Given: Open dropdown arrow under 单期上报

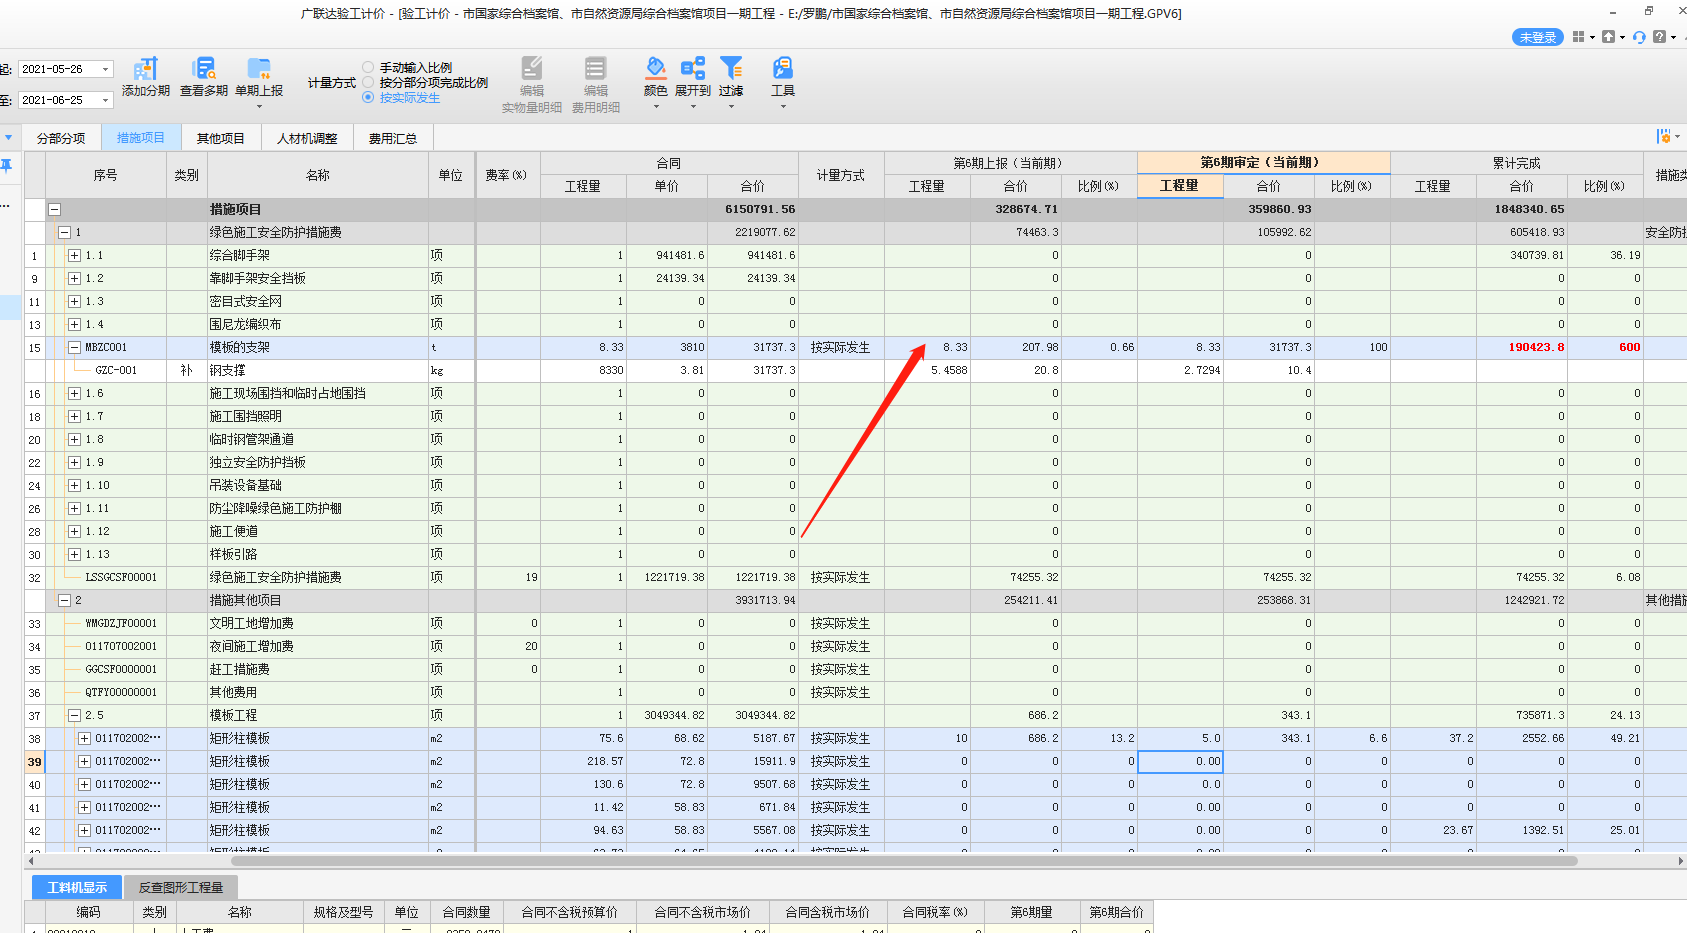Looking at the screenshot, I should [x=259, y=106].
